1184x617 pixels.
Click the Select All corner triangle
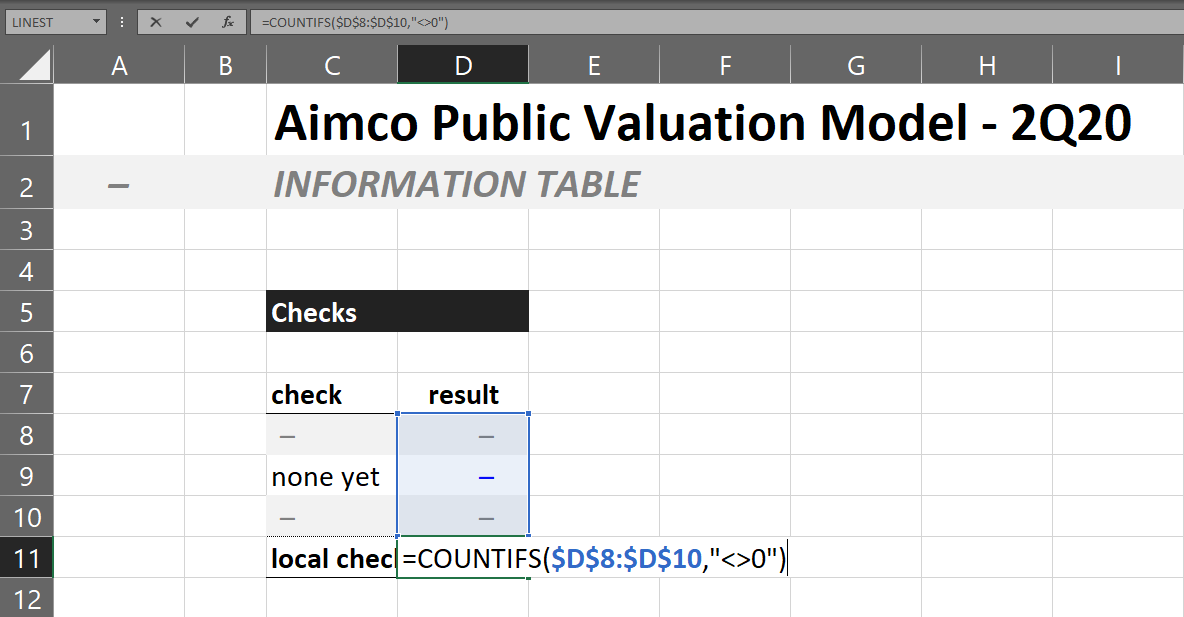pos(35,65)
